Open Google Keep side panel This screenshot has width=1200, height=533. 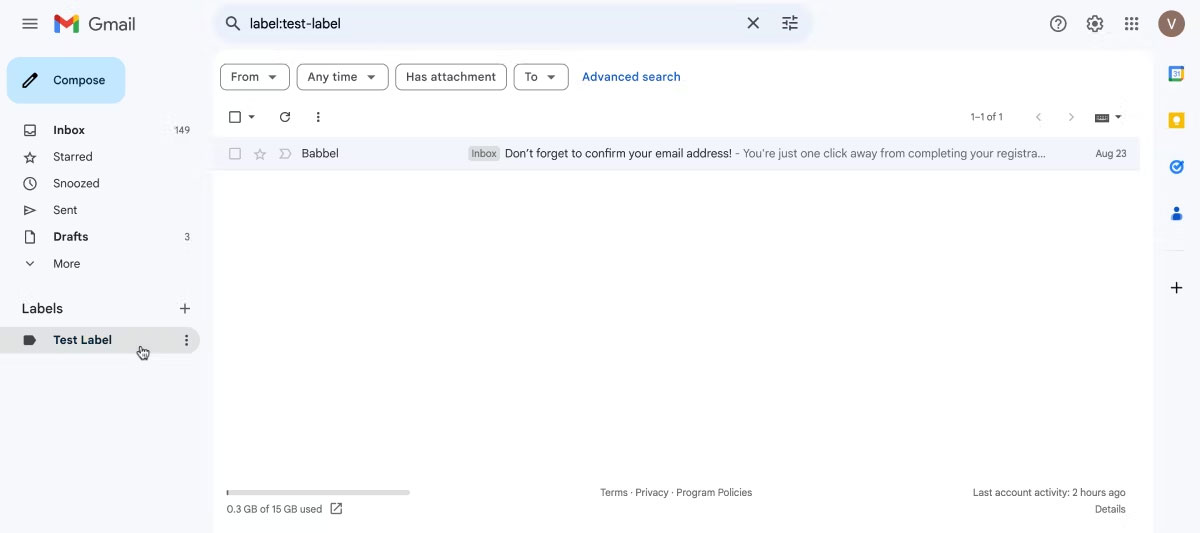coord(1176,120)
